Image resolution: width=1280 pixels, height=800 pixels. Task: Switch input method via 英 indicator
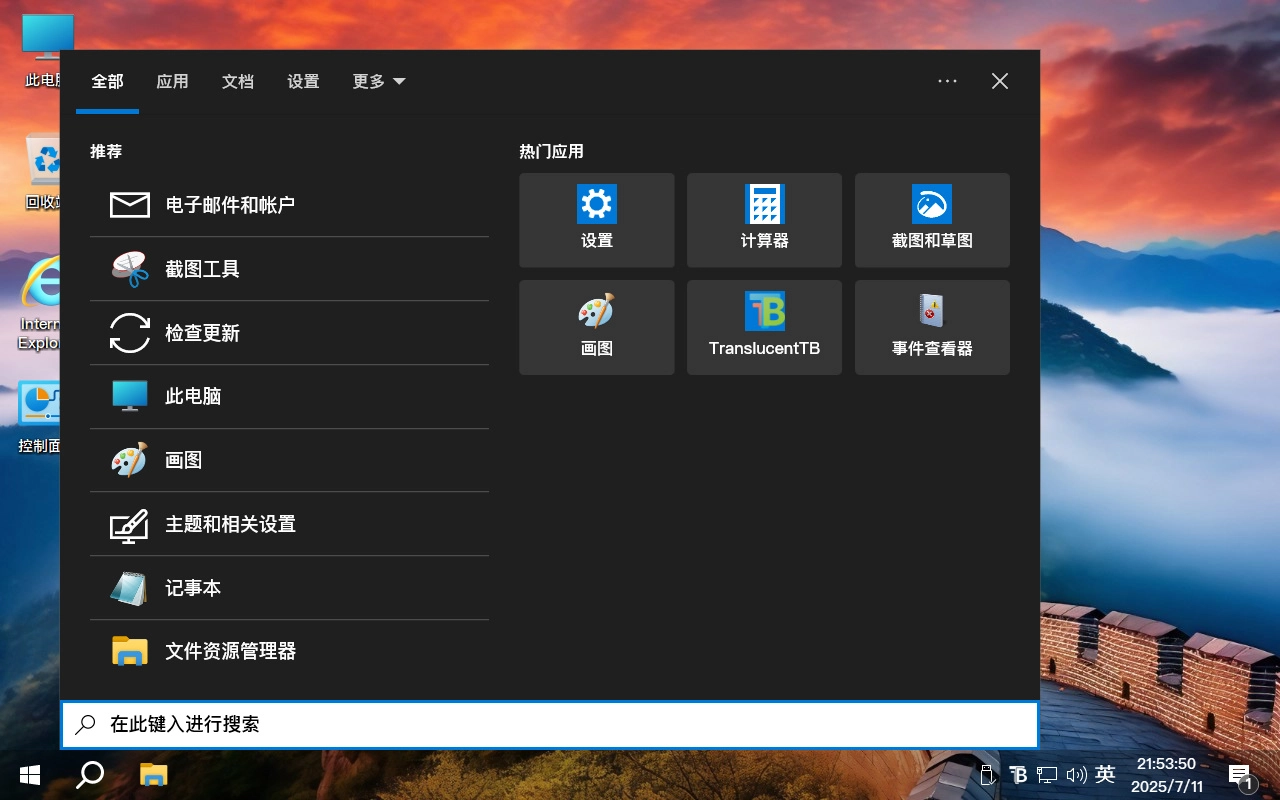click(1105, 774)
